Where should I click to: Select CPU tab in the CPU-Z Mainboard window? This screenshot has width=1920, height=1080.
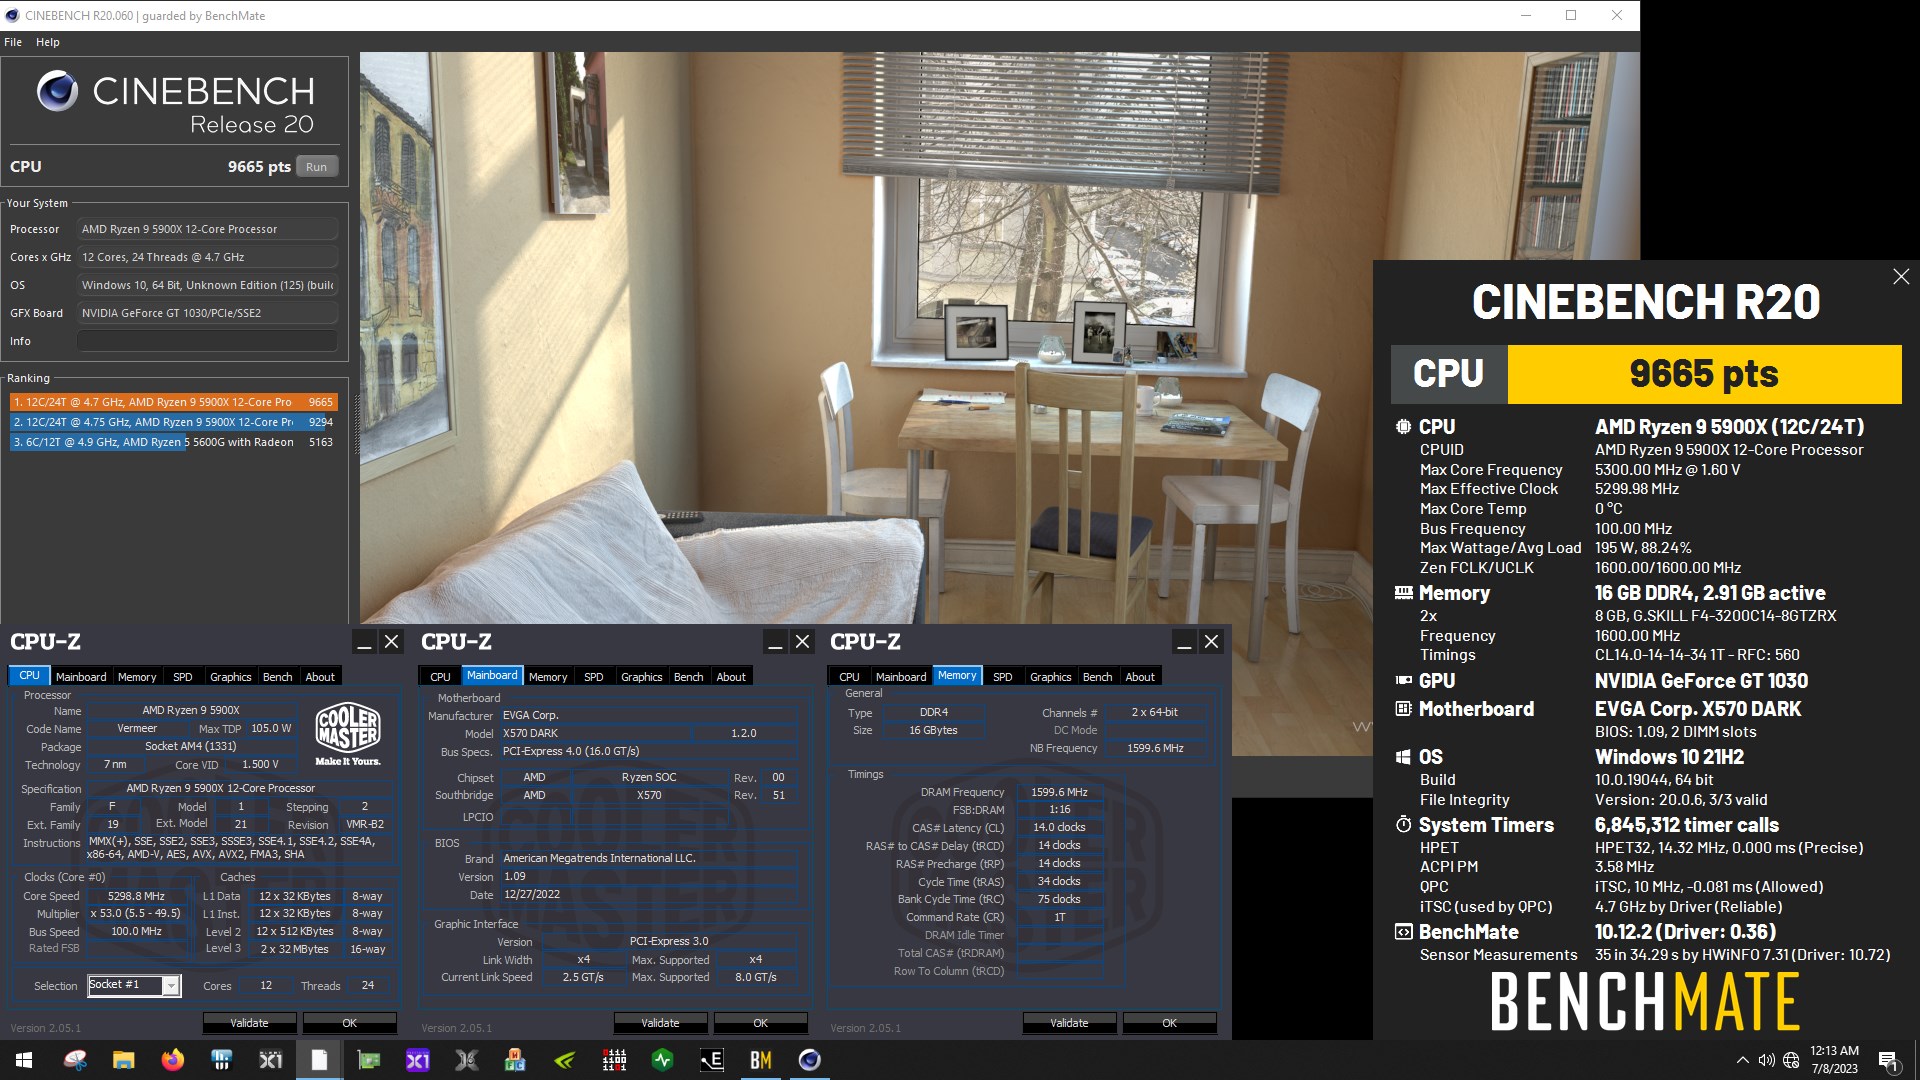[440, 677]
